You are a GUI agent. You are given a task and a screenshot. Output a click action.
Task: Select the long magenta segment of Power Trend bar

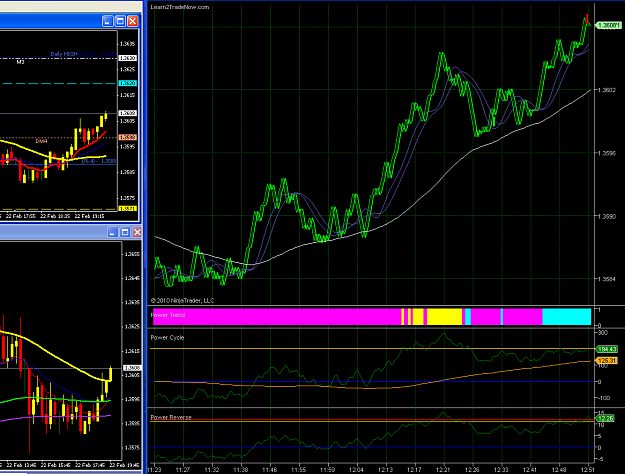[x=277, y=317]
